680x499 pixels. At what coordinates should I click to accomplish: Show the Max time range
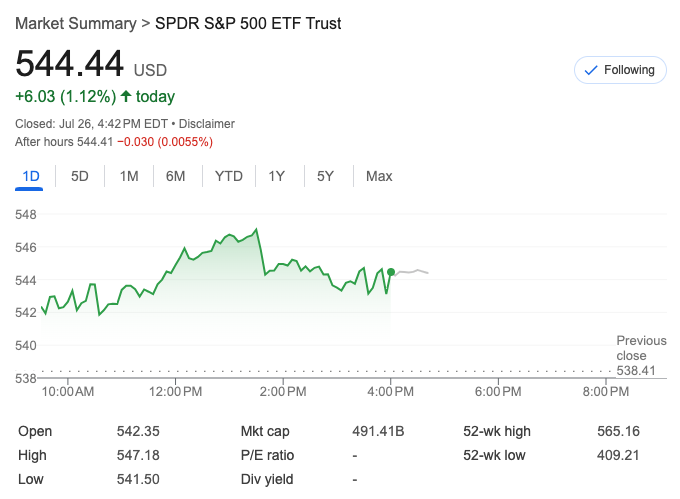tap(379, 177)
